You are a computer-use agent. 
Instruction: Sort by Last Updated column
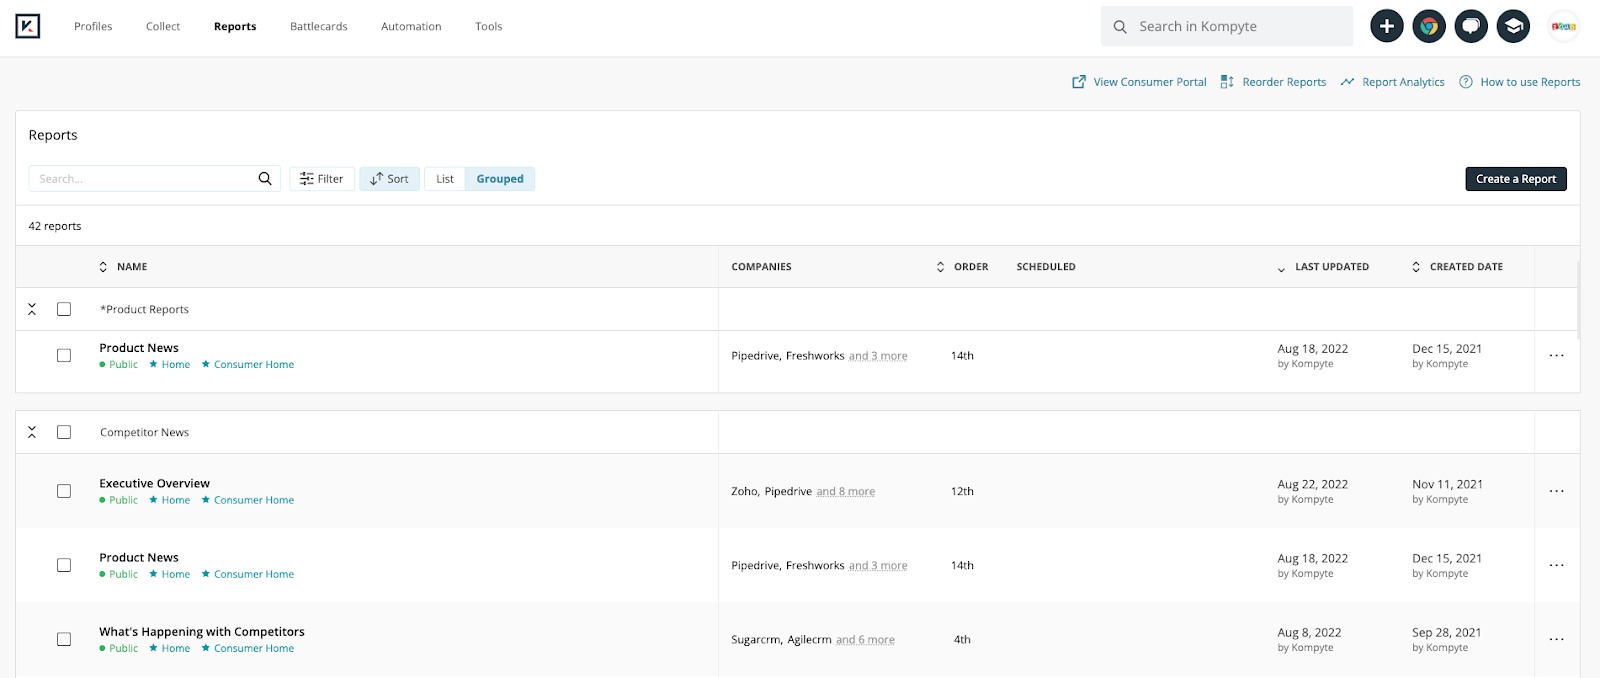1330,267
